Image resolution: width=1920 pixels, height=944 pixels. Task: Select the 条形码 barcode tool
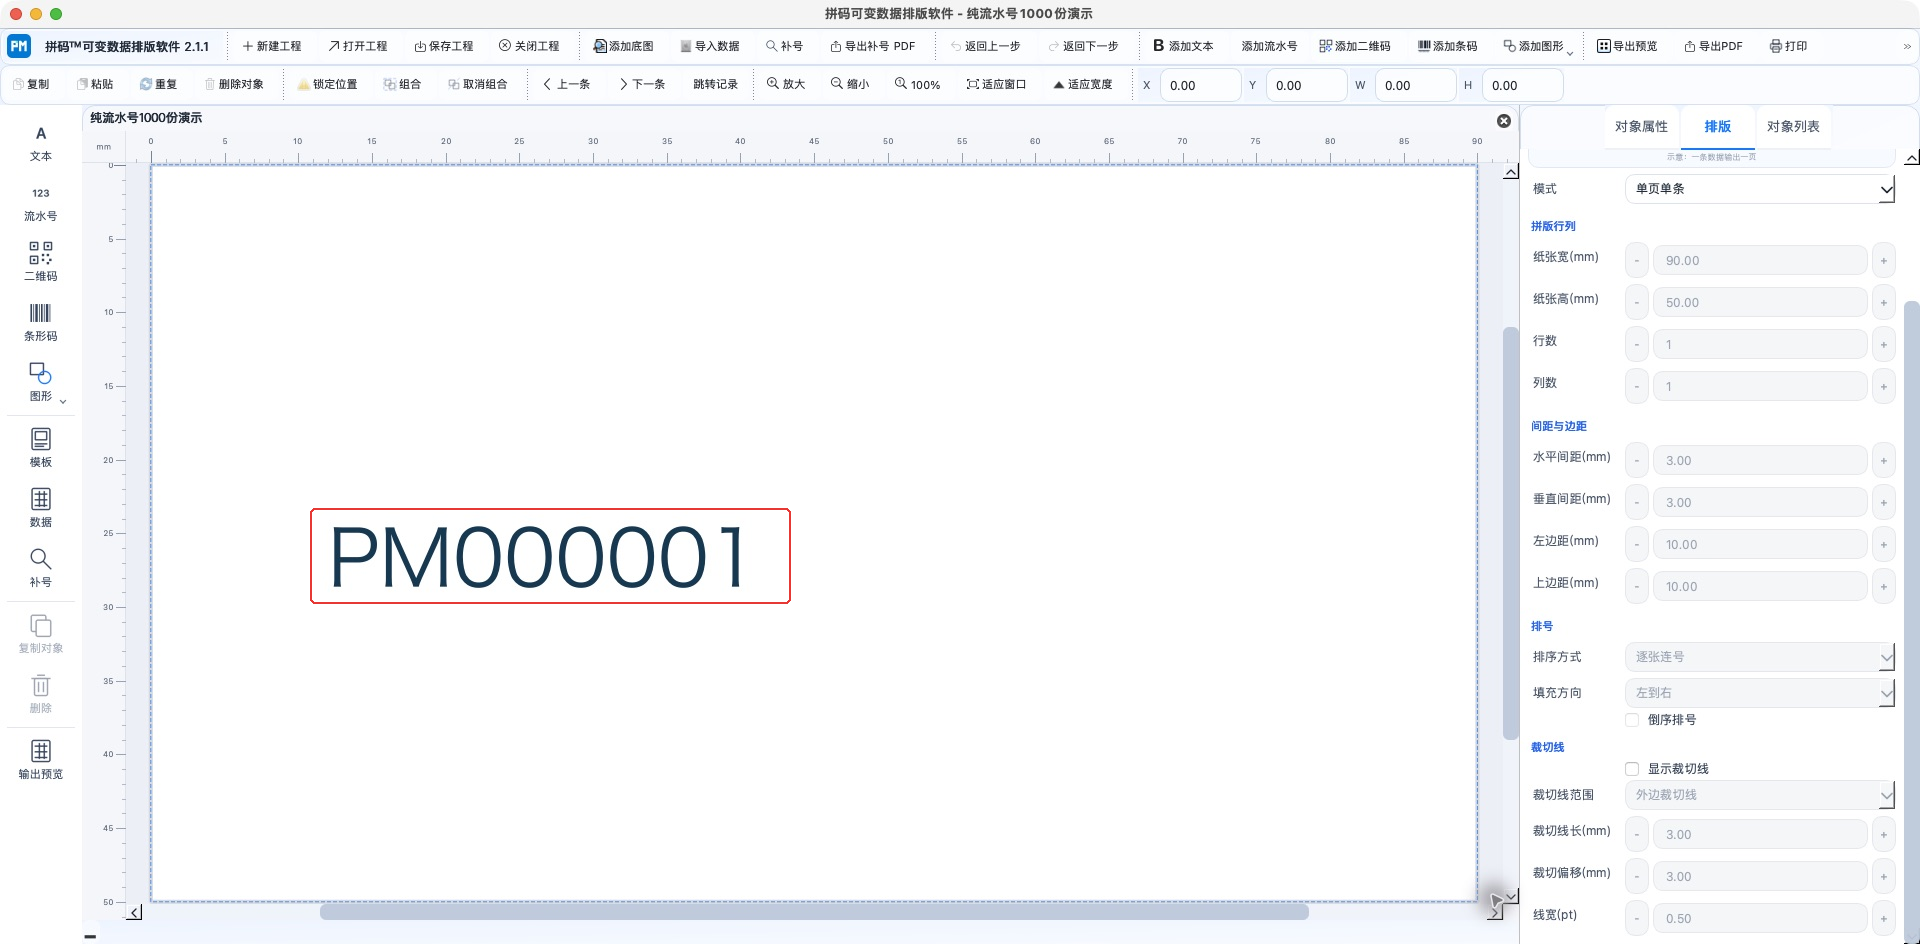(x=41, y=322)
